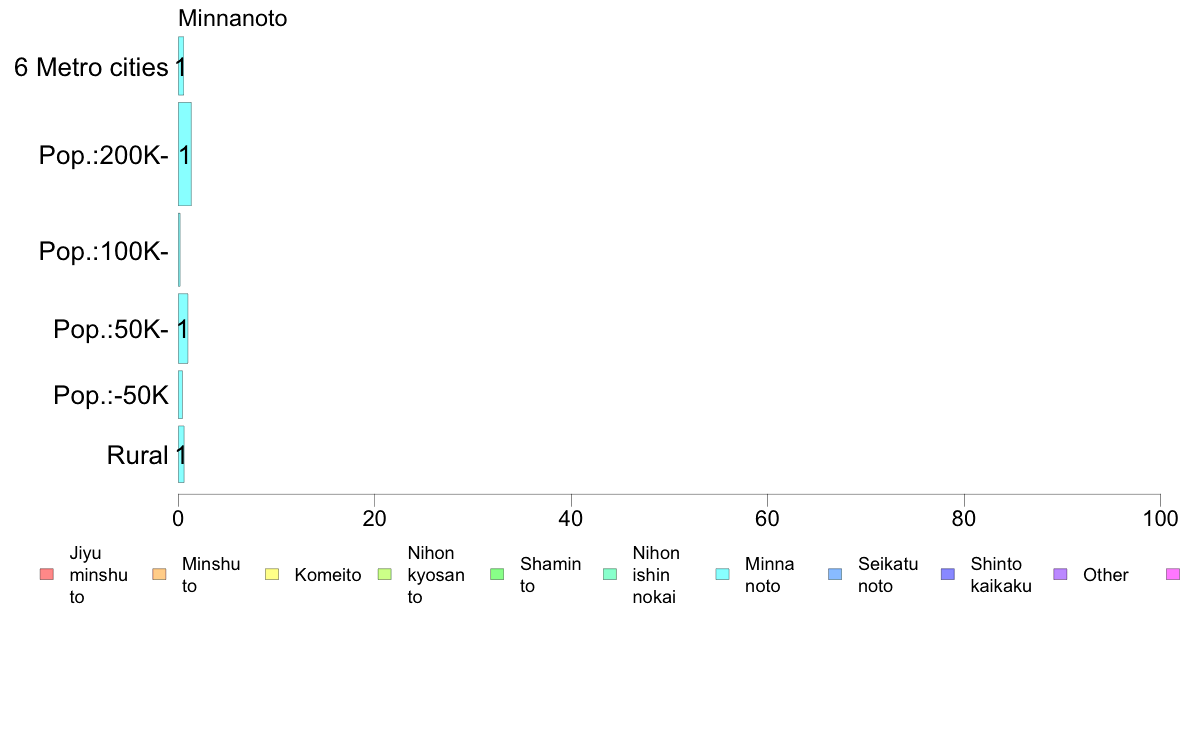Click the Jiyu minshu to red legend swatch
The image size is (1188, 736).
point(47,575)
